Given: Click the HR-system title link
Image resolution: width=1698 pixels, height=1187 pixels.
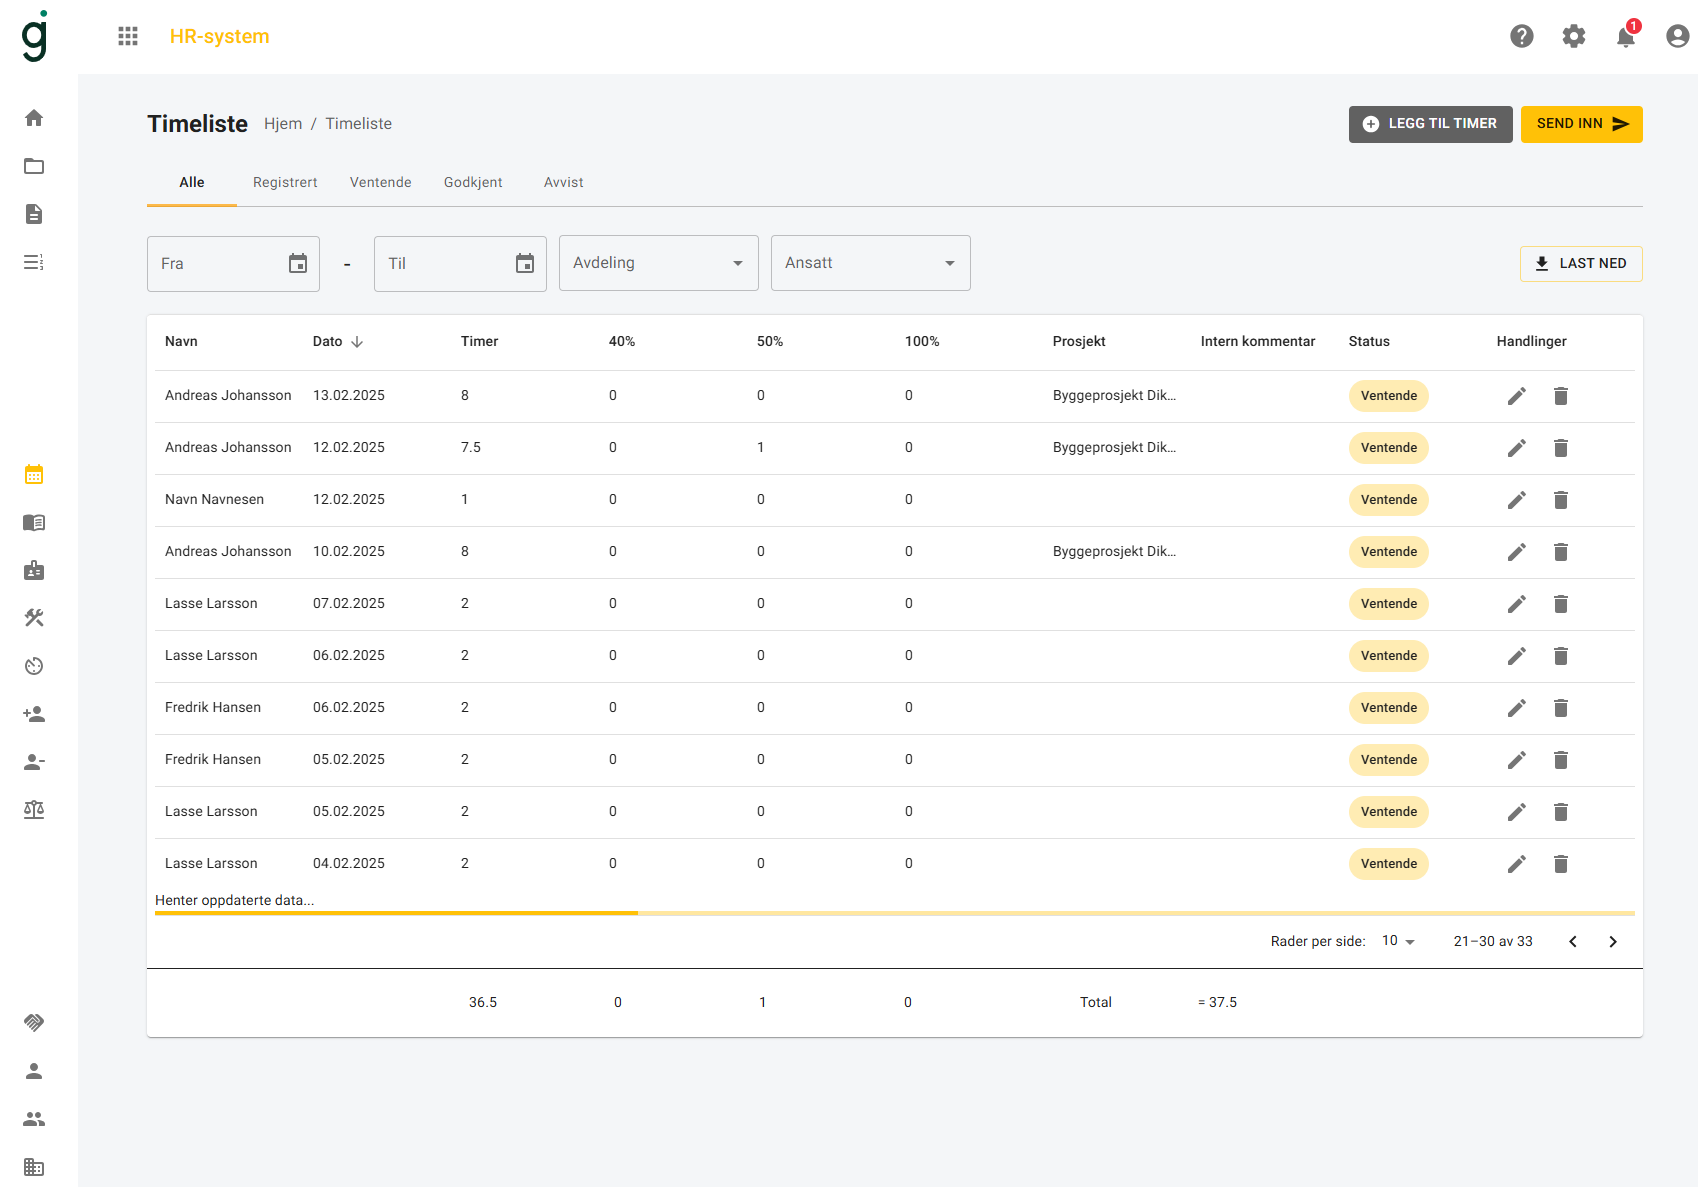Looking at the screenshot, I should click(x=220, y=36).
